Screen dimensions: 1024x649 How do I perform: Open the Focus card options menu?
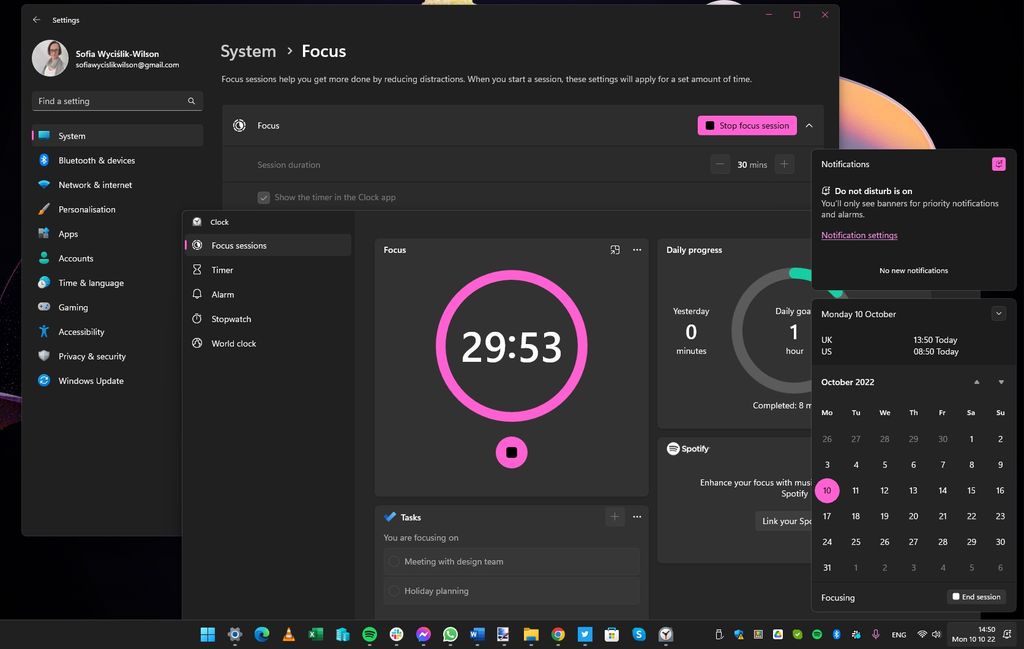(637, 250)
